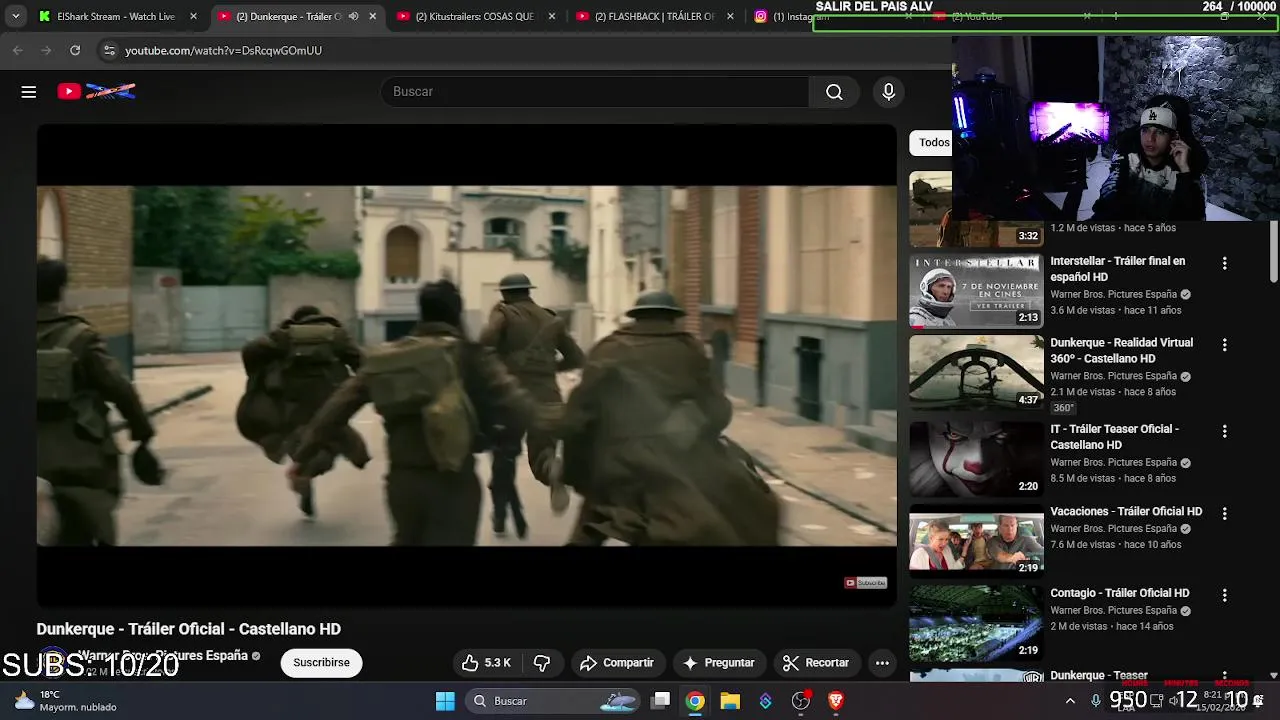Open the Interstellar trailer thumbnail
The width and height of the screenshot is (1280, 720).
[x=976, y=291]
